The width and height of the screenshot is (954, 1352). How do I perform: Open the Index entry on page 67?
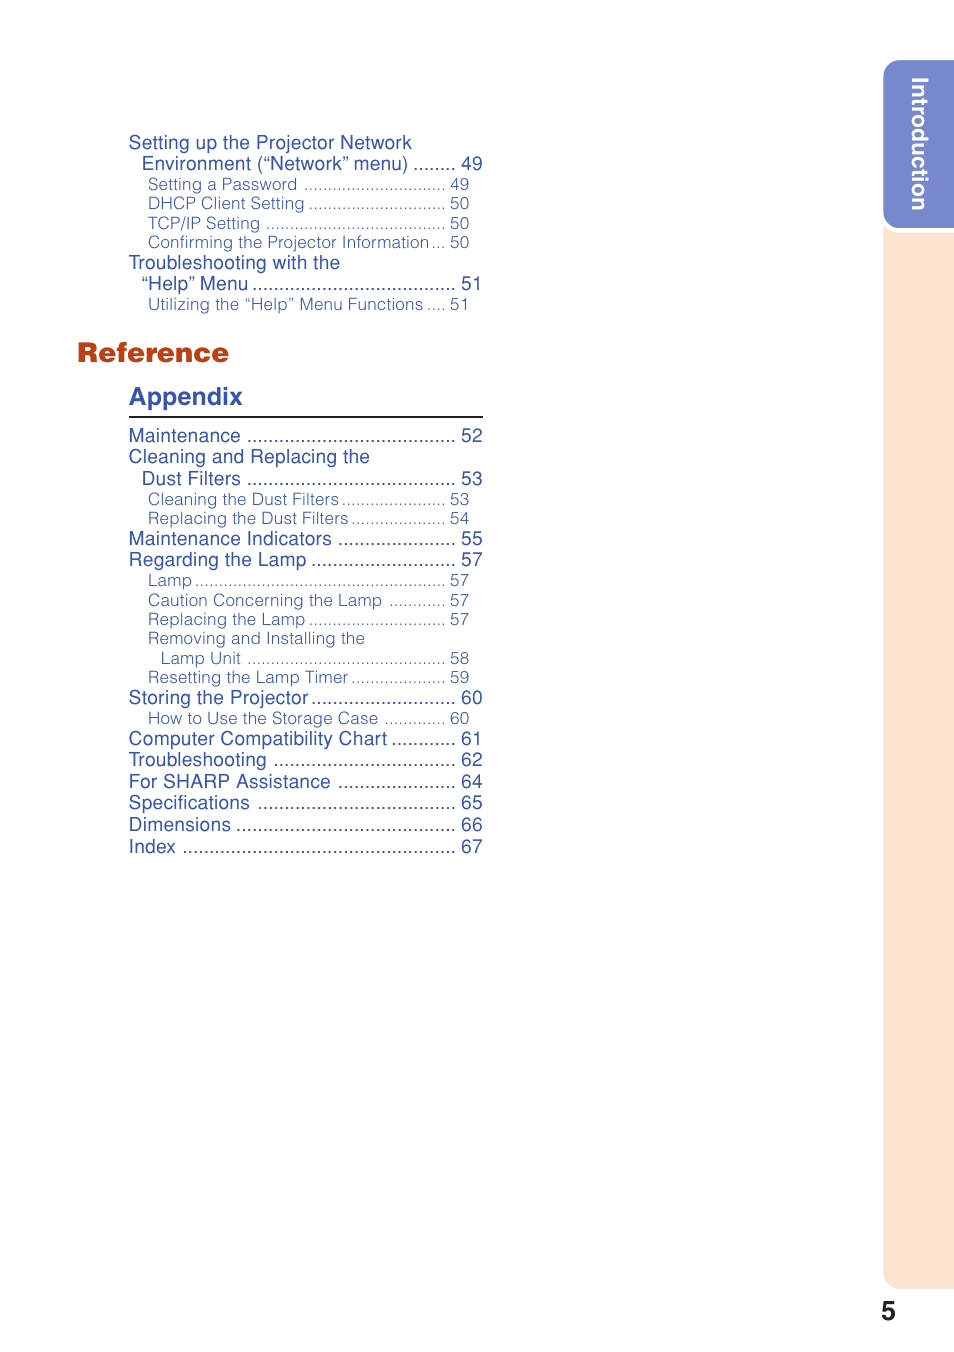(152, 847)
